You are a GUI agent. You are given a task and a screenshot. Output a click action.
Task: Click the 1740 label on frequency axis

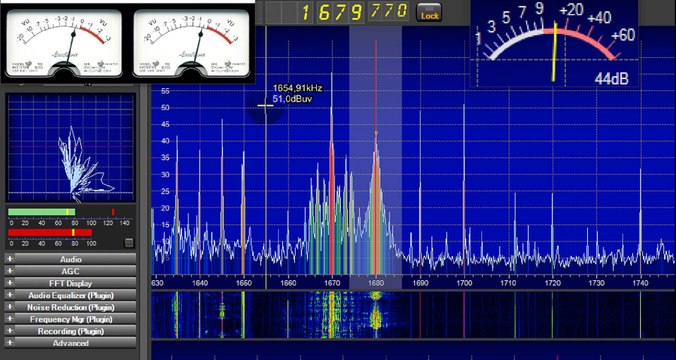pyautogui.click(x=641, y=283)
